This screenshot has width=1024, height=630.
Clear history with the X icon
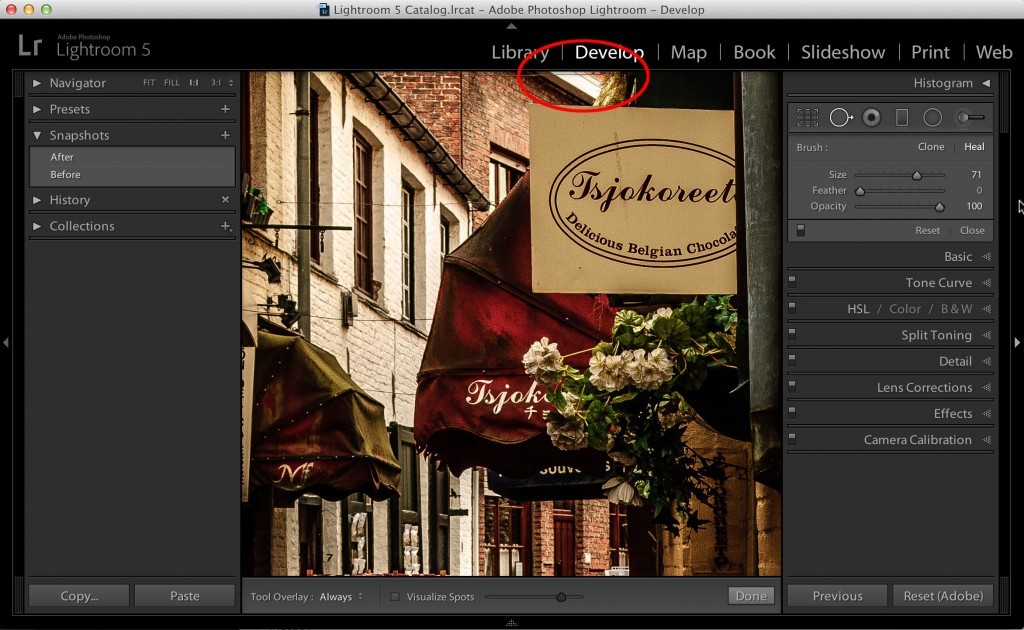(225, 200)
